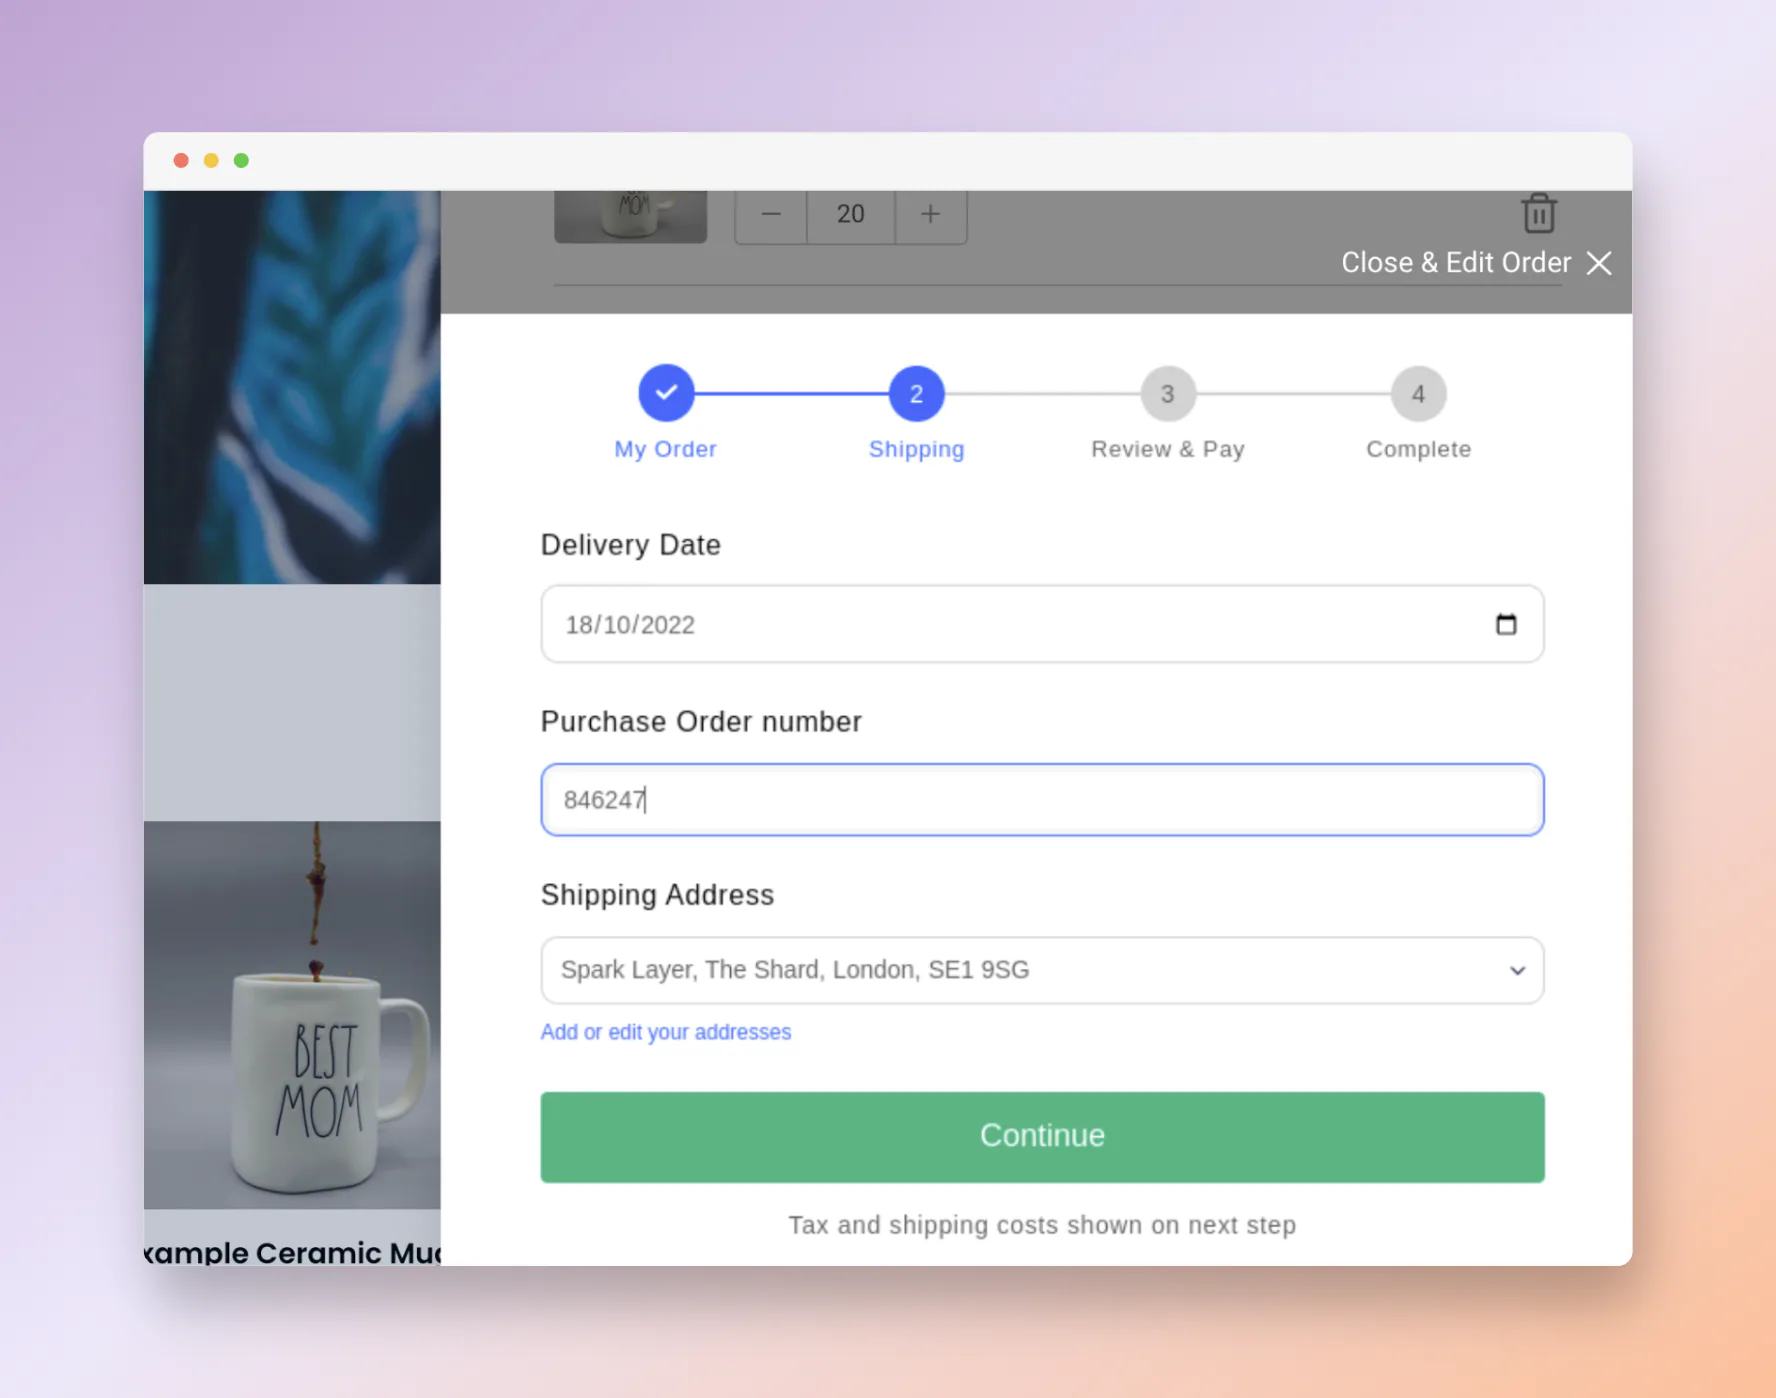
Task: Open the Shipping Address dropdown
Action: pyautogui.click(x=1042, y=970)
